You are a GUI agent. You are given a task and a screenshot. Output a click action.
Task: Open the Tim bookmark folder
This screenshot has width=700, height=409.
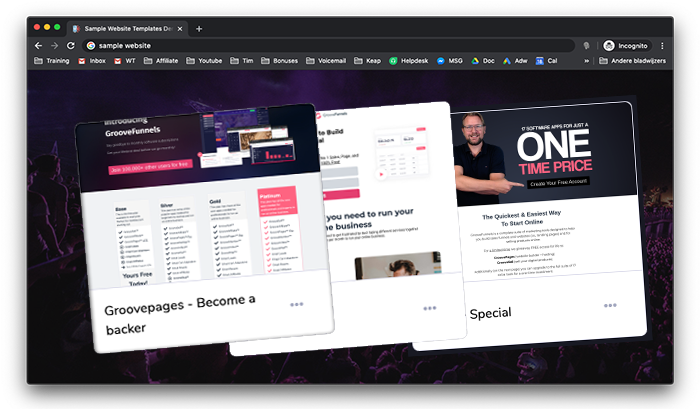(x=242, y=61)
